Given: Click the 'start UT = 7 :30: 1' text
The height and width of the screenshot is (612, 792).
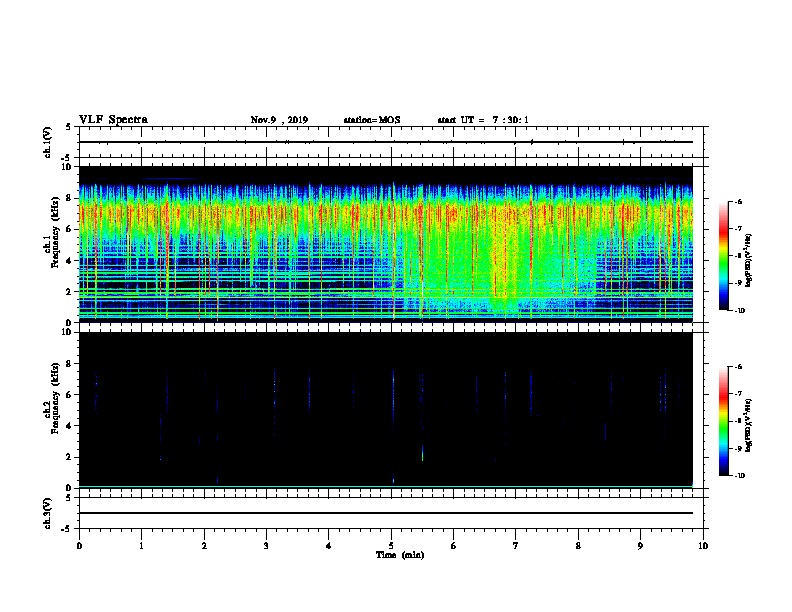Looking at the screenshot, I should click(x=483, y=120).
